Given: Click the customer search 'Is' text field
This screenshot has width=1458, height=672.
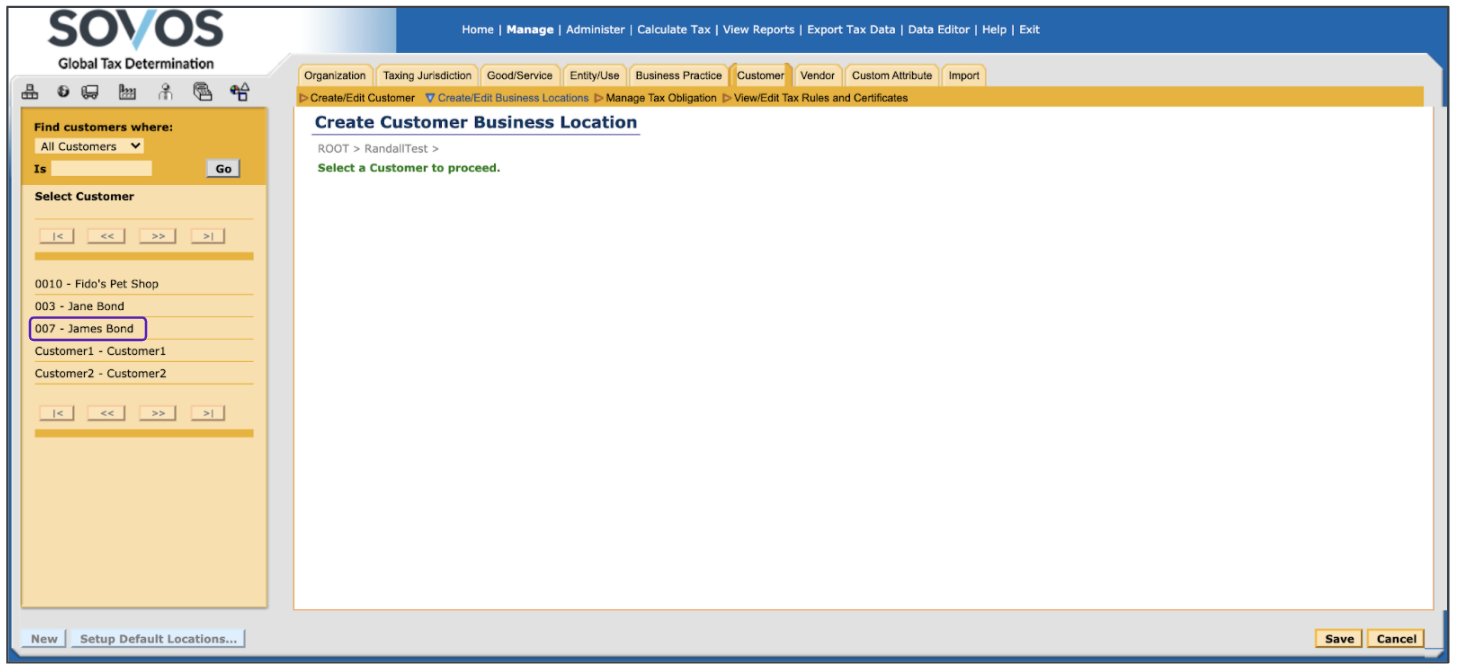Looking at the screenshot, I should tap(101, 169).
